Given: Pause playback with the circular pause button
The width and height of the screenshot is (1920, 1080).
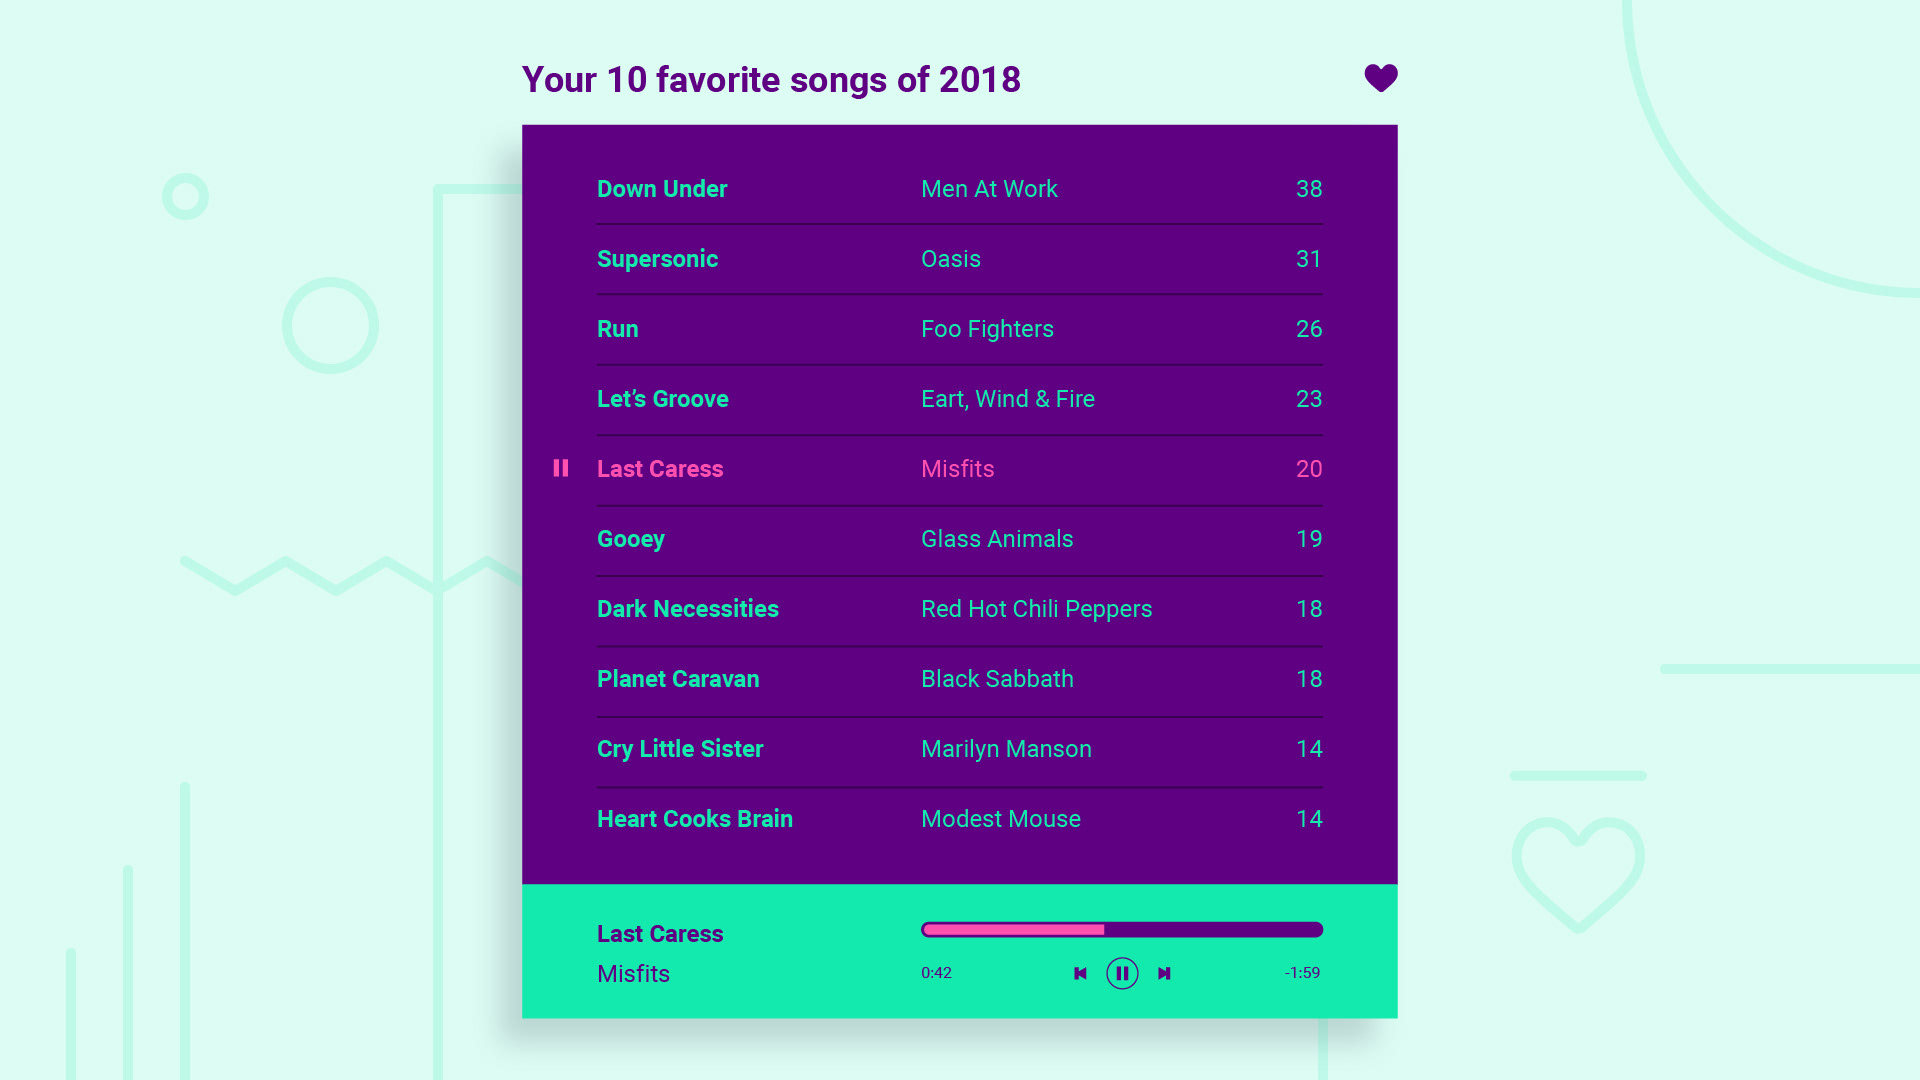Looking at the screenshot, I should coord(1122,973).
